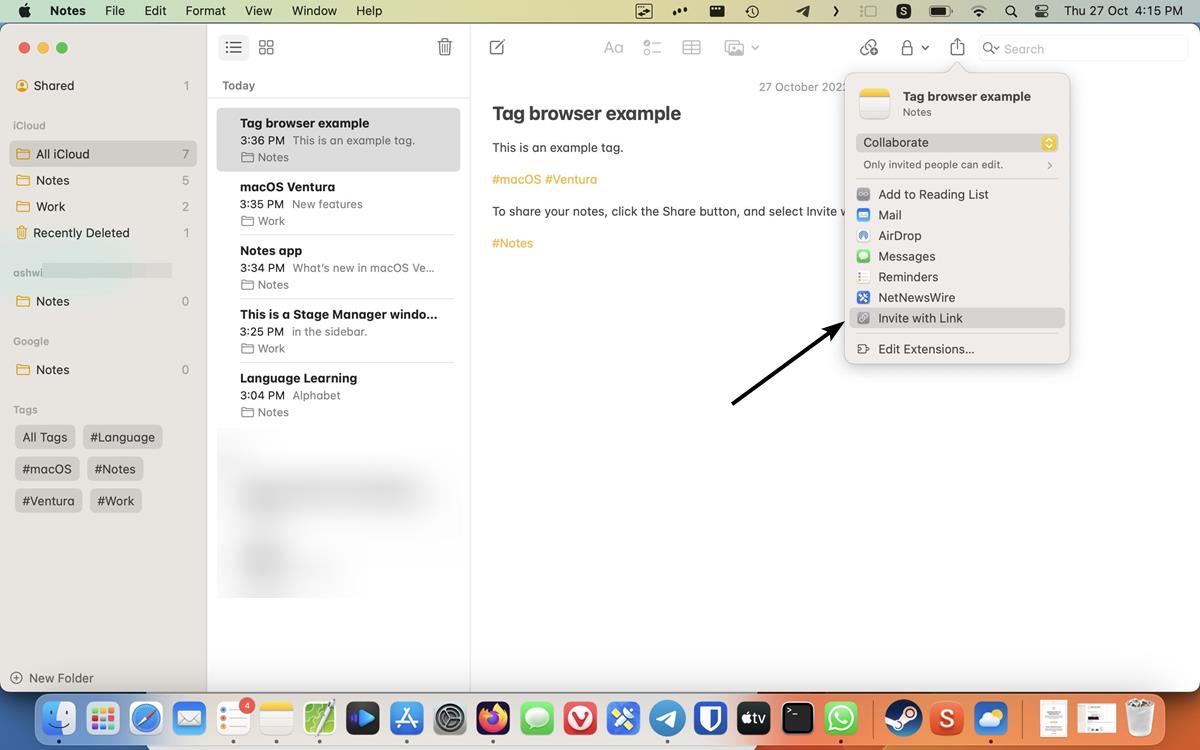Screen dimensions: 1200x750
Task: Add note to Reading List
Action: click(930, 193)
